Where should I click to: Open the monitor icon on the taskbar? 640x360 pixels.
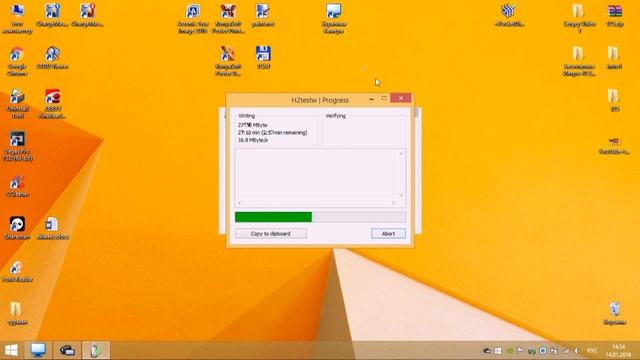(38, 350)
